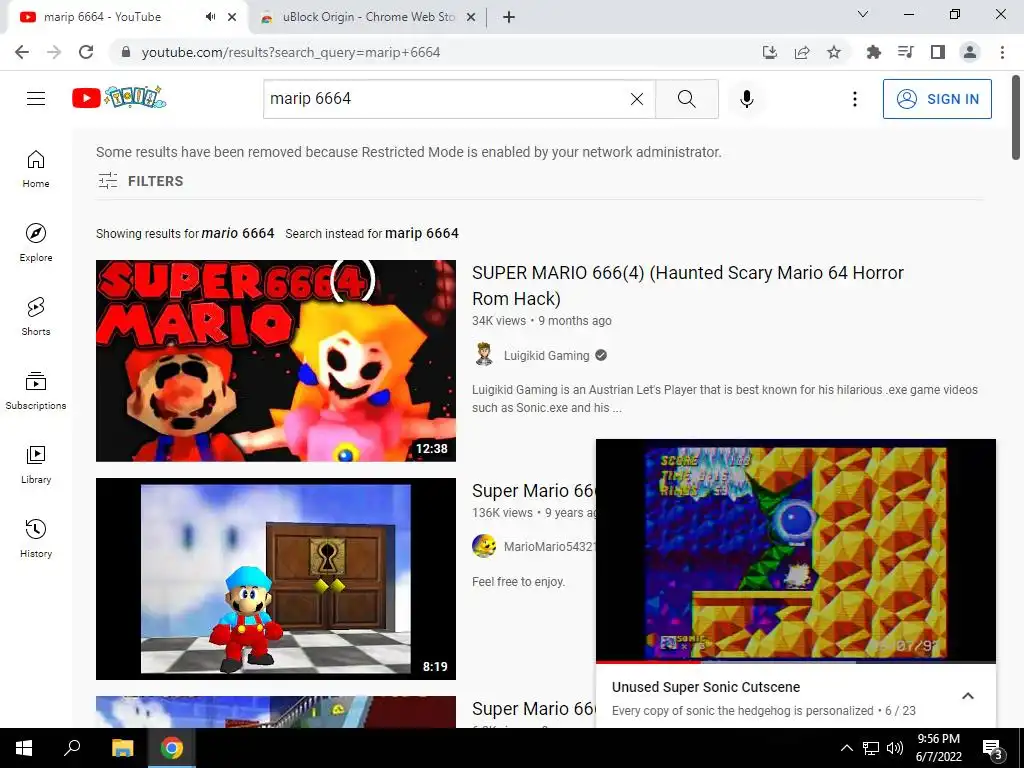
Task: Click the page vertical scrollbar
Action: pyautogui.click(x=1016, y=118)
